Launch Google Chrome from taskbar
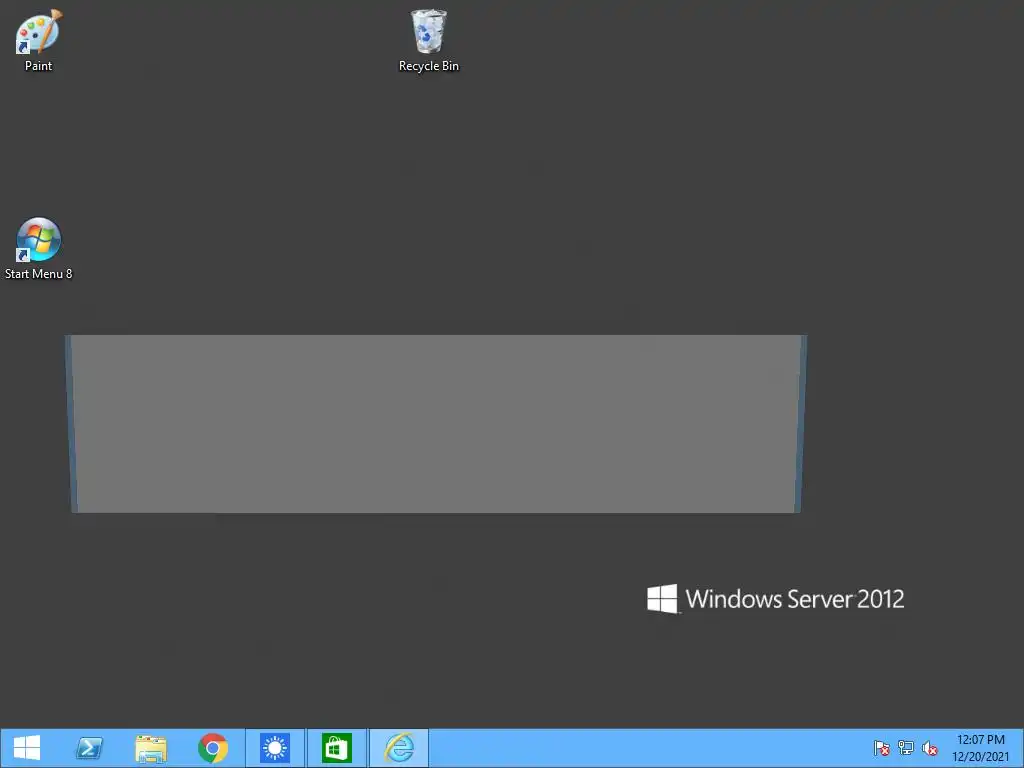Viewport: 1024px width, 768px height. click(213, 748)
